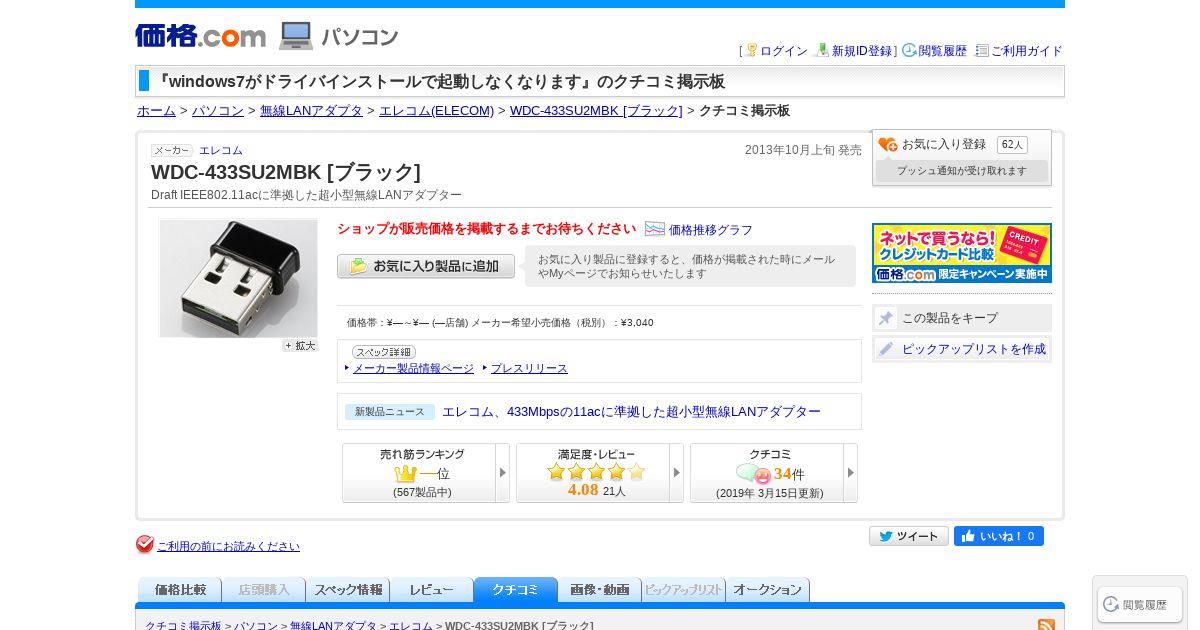The width and height of the screenshot is (1200, 630).
Task: Click エレコム(ELECOM) breadcrumb link
Action: (x=436, y=111)
